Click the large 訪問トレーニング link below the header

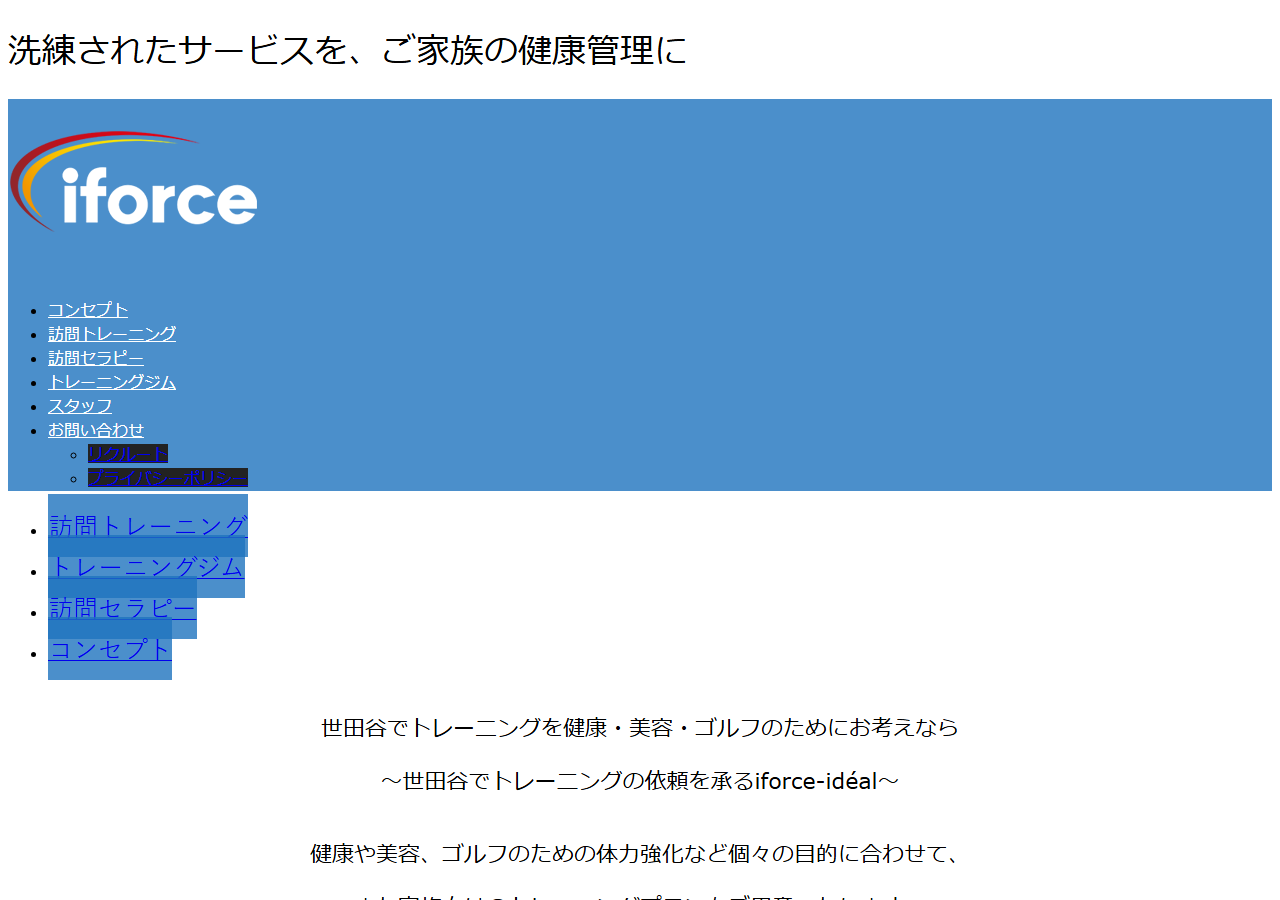click(x=148, y=526)
